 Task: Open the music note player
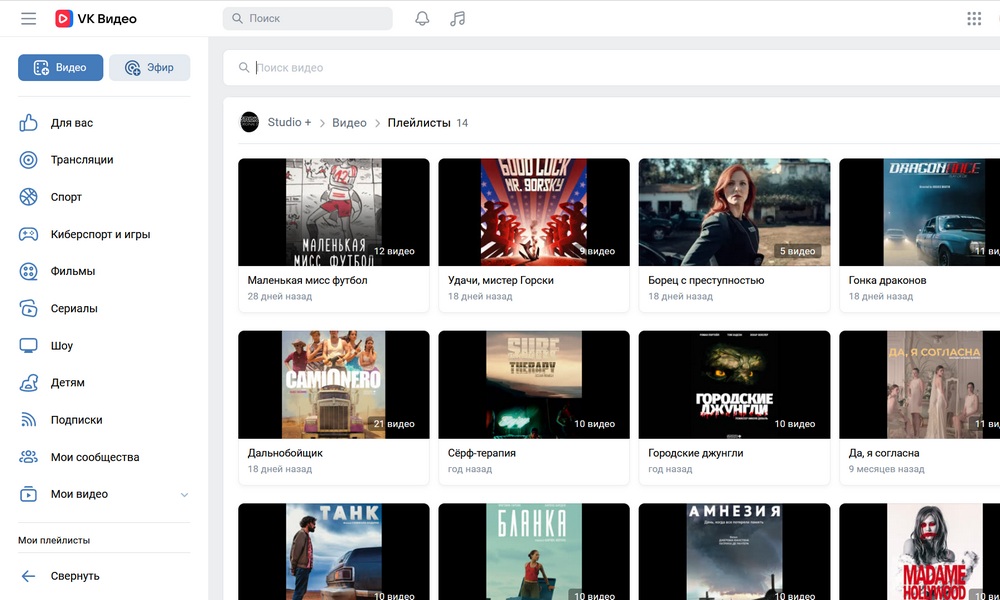[457, 18]
